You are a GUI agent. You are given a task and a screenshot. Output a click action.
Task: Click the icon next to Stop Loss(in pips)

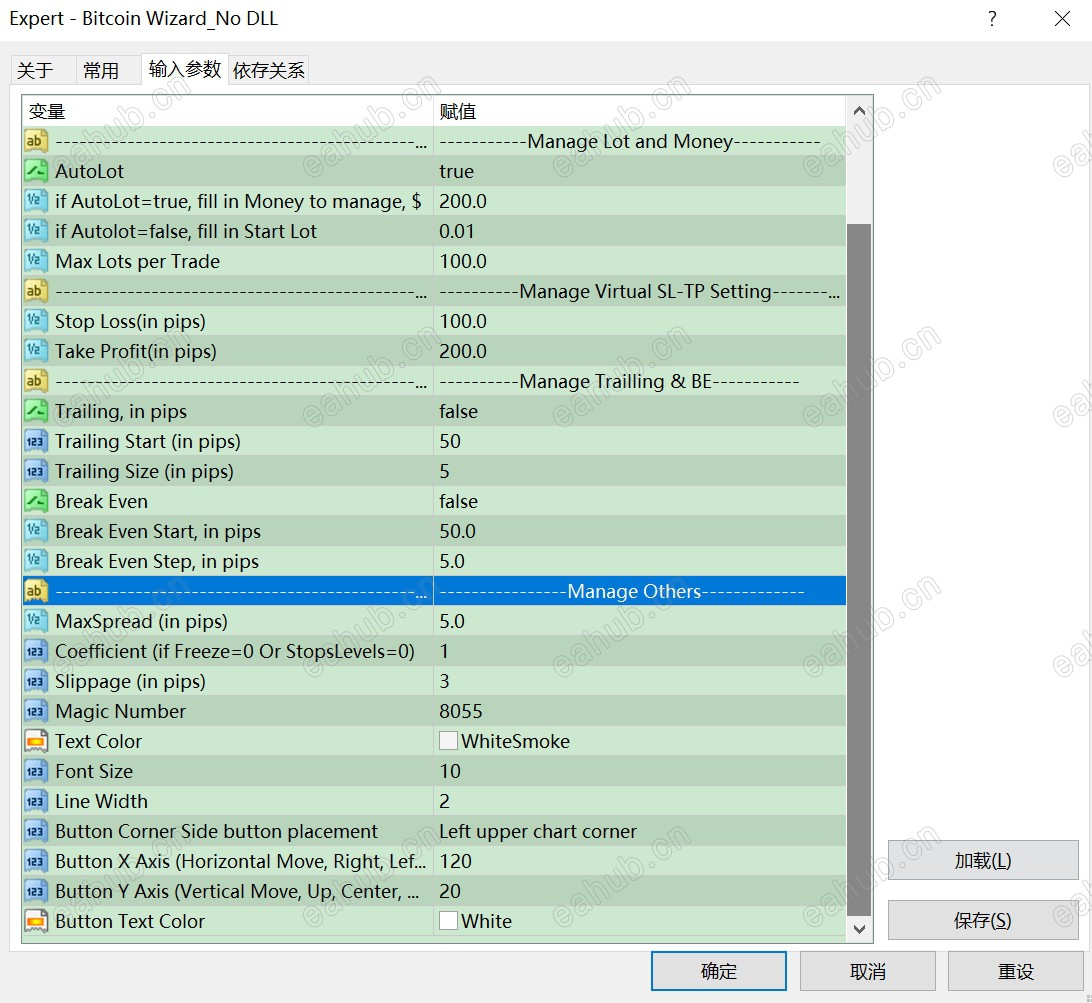click(x=36, y=320)
